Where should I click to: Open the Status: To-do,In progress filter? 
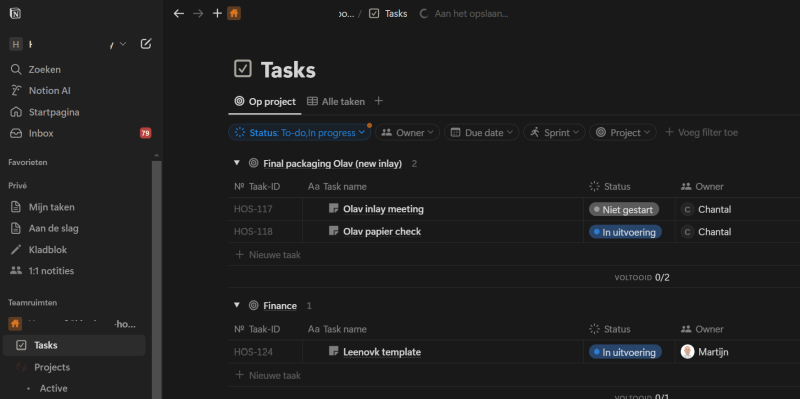pos(299,133)
